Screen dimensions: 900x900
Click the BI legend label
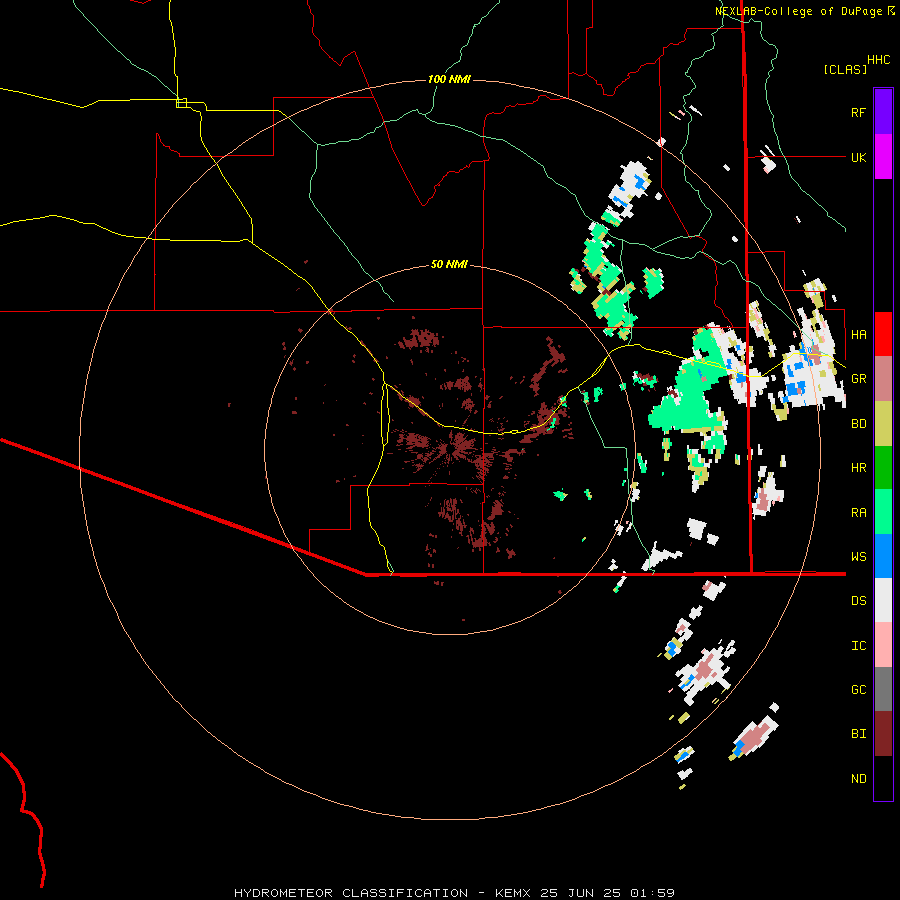(858, 734)
